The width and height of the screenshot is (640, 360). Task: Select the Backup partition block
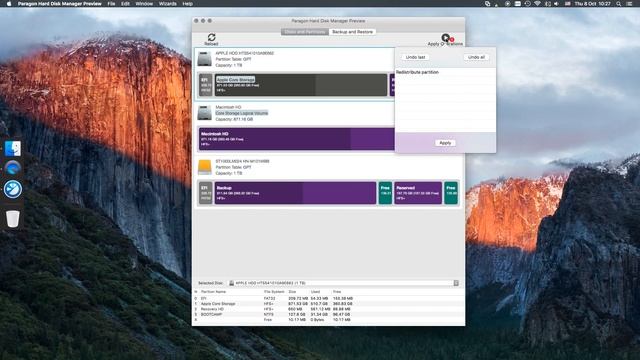pos(296,193)
